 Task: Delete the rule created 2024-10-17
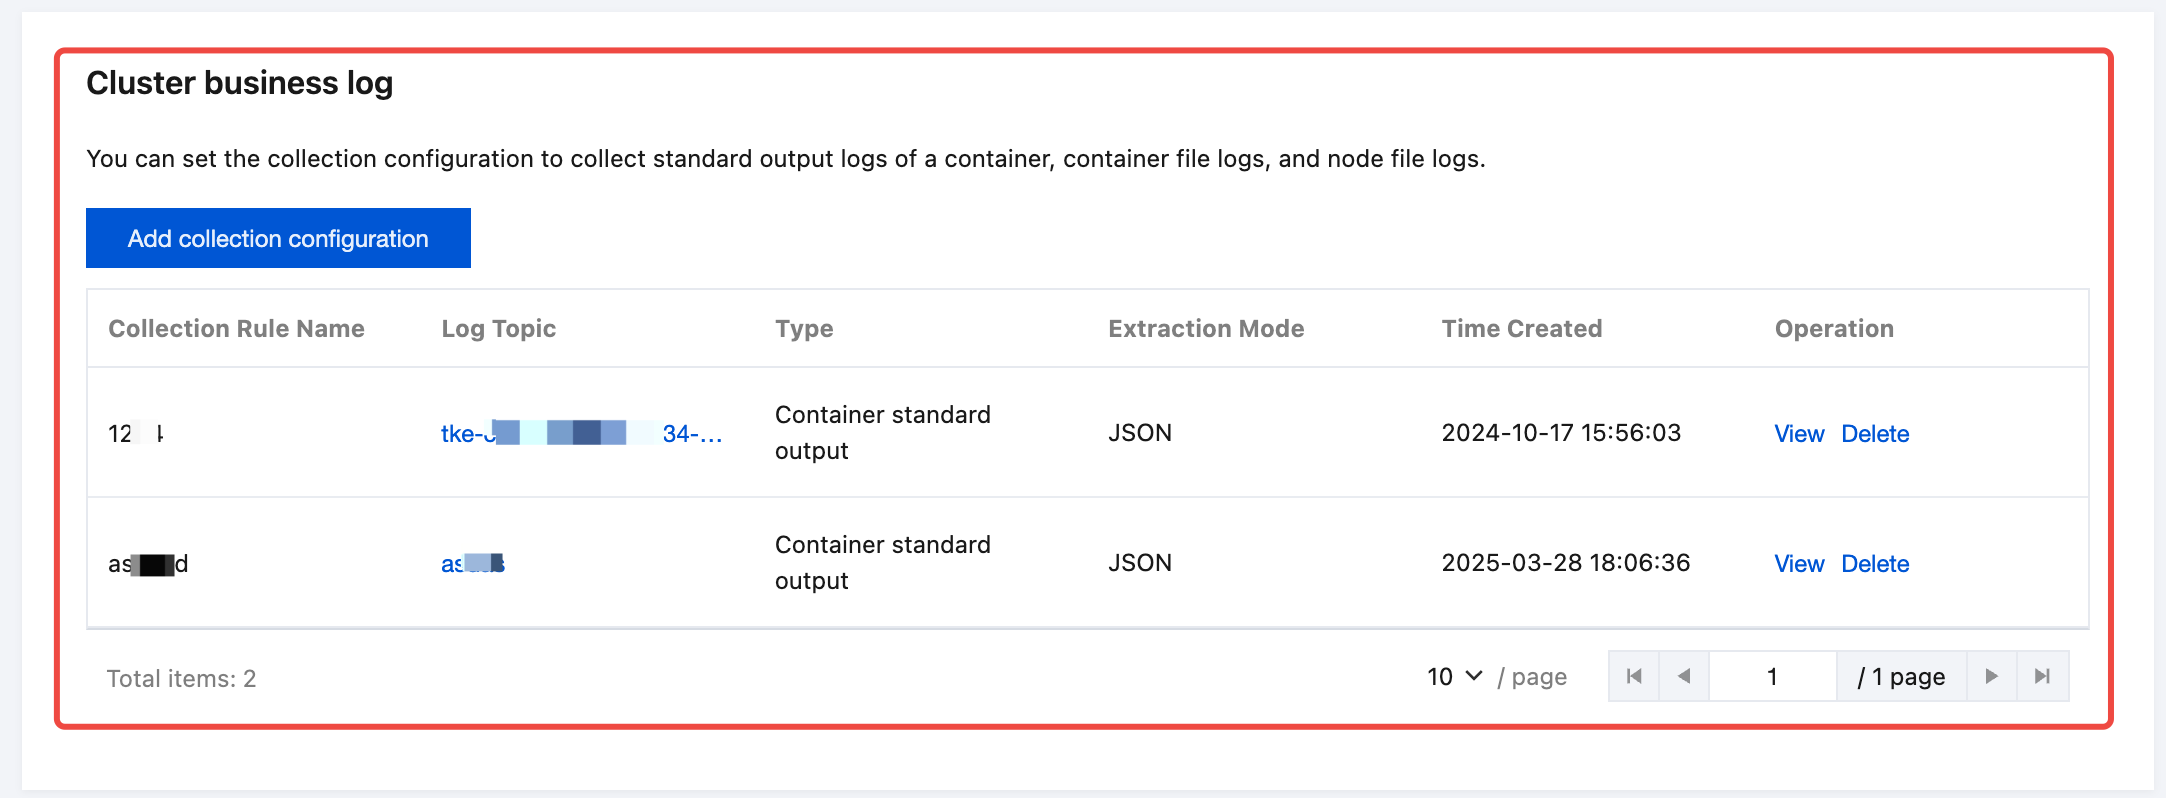point(1875,434)
